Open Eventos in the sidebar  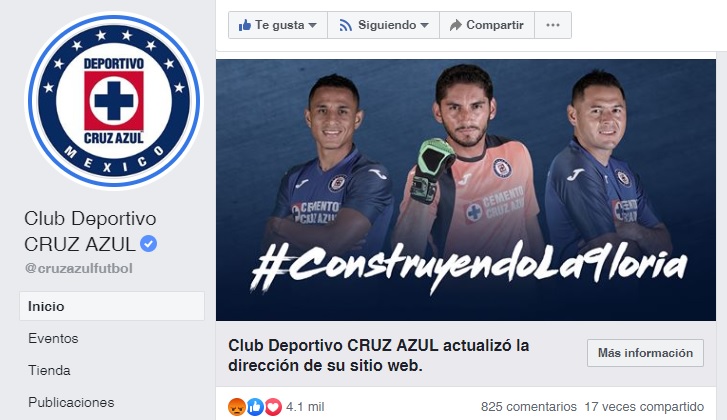(53, 338)
